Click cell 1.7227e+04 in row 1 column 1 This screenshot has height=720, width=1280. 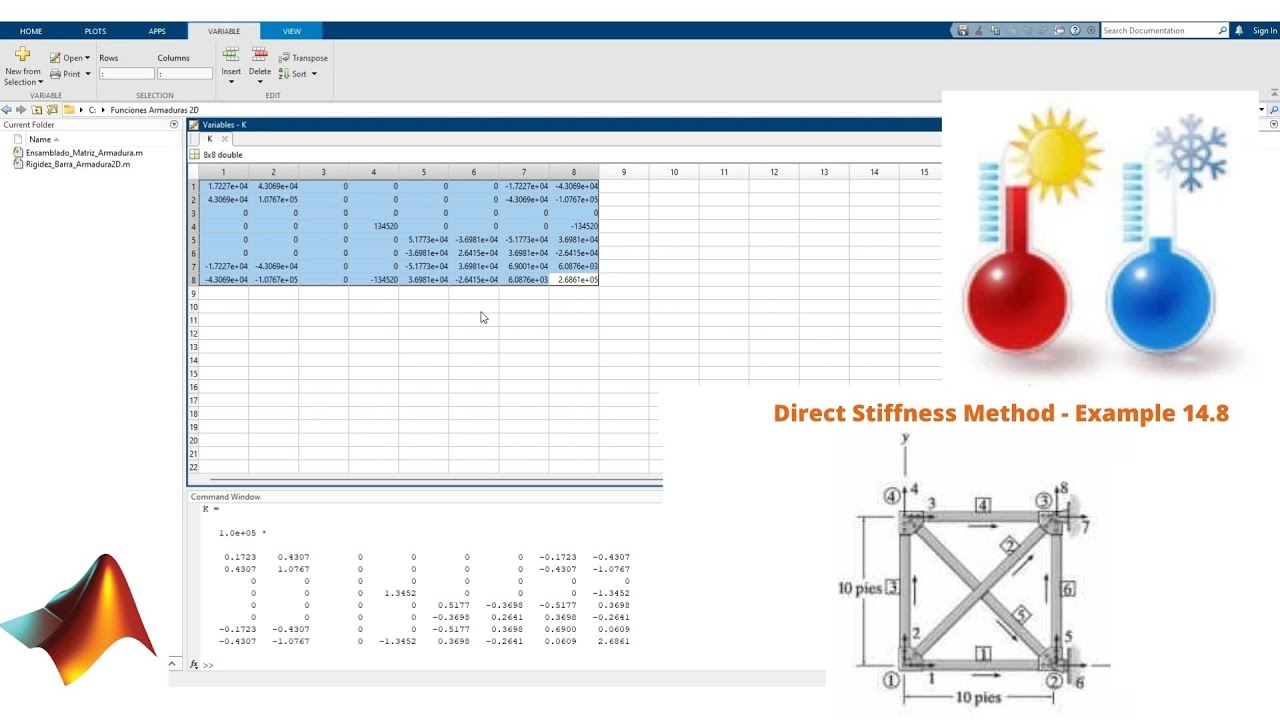pyautogui.click(x=224, y=186)
